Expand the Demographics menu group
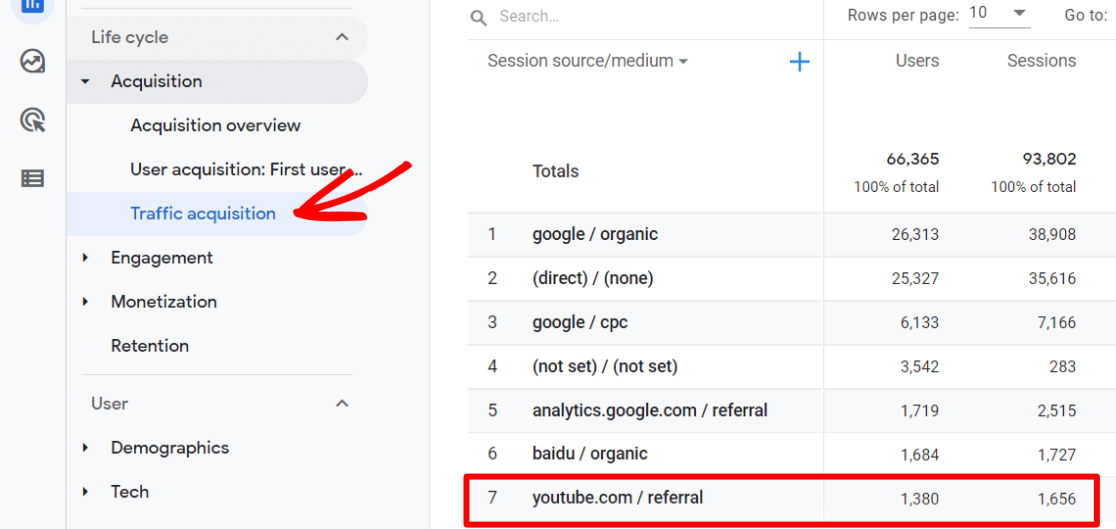Viewport: 1116px width, 529px height. [x=85, y=448]
